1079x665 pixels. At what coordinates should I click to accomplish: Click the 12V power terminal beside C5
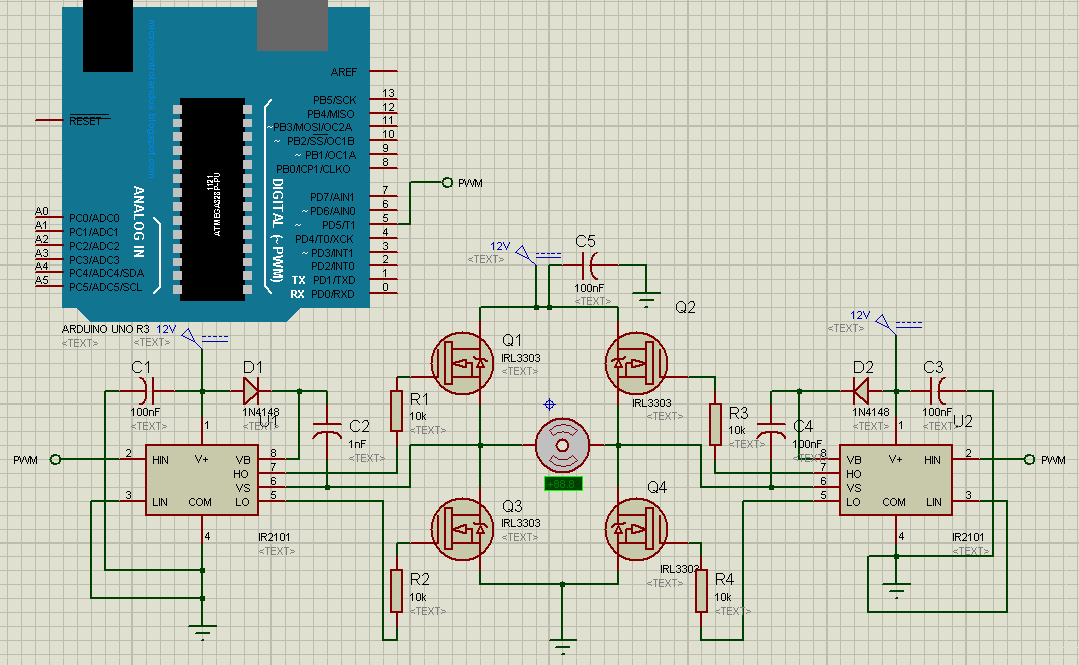[x=526, y=255]
